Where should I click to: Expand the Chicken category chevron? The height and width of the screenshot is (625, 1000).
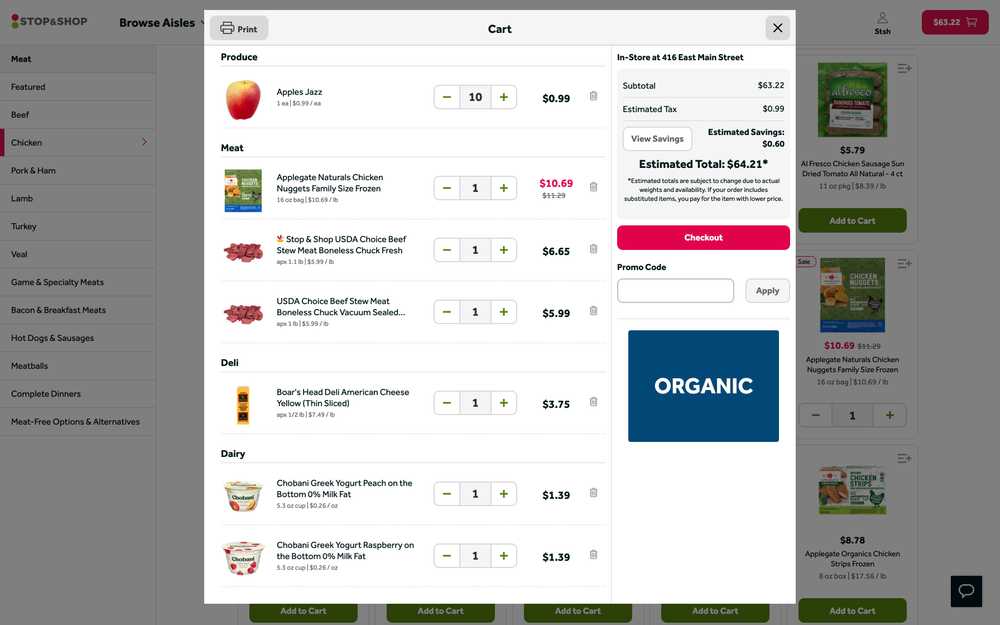click(x=144, y=142)
